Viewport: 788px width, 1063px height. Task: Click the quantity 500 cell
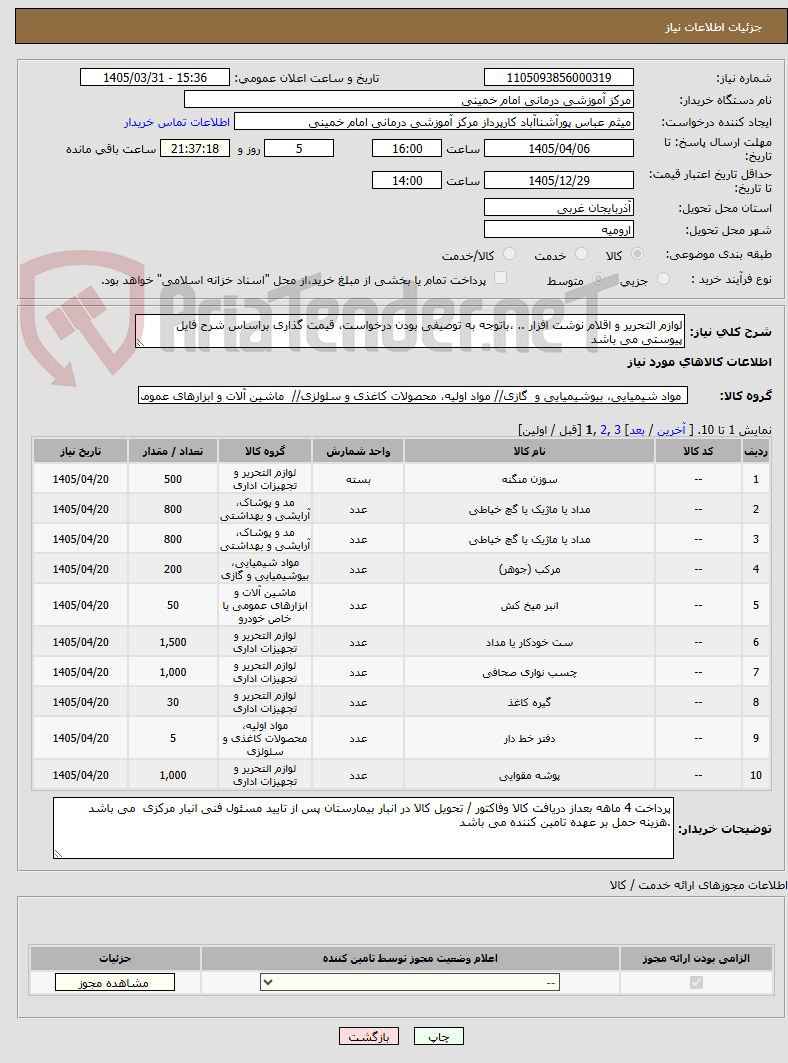pyautogui.click(x=173, y=479)
